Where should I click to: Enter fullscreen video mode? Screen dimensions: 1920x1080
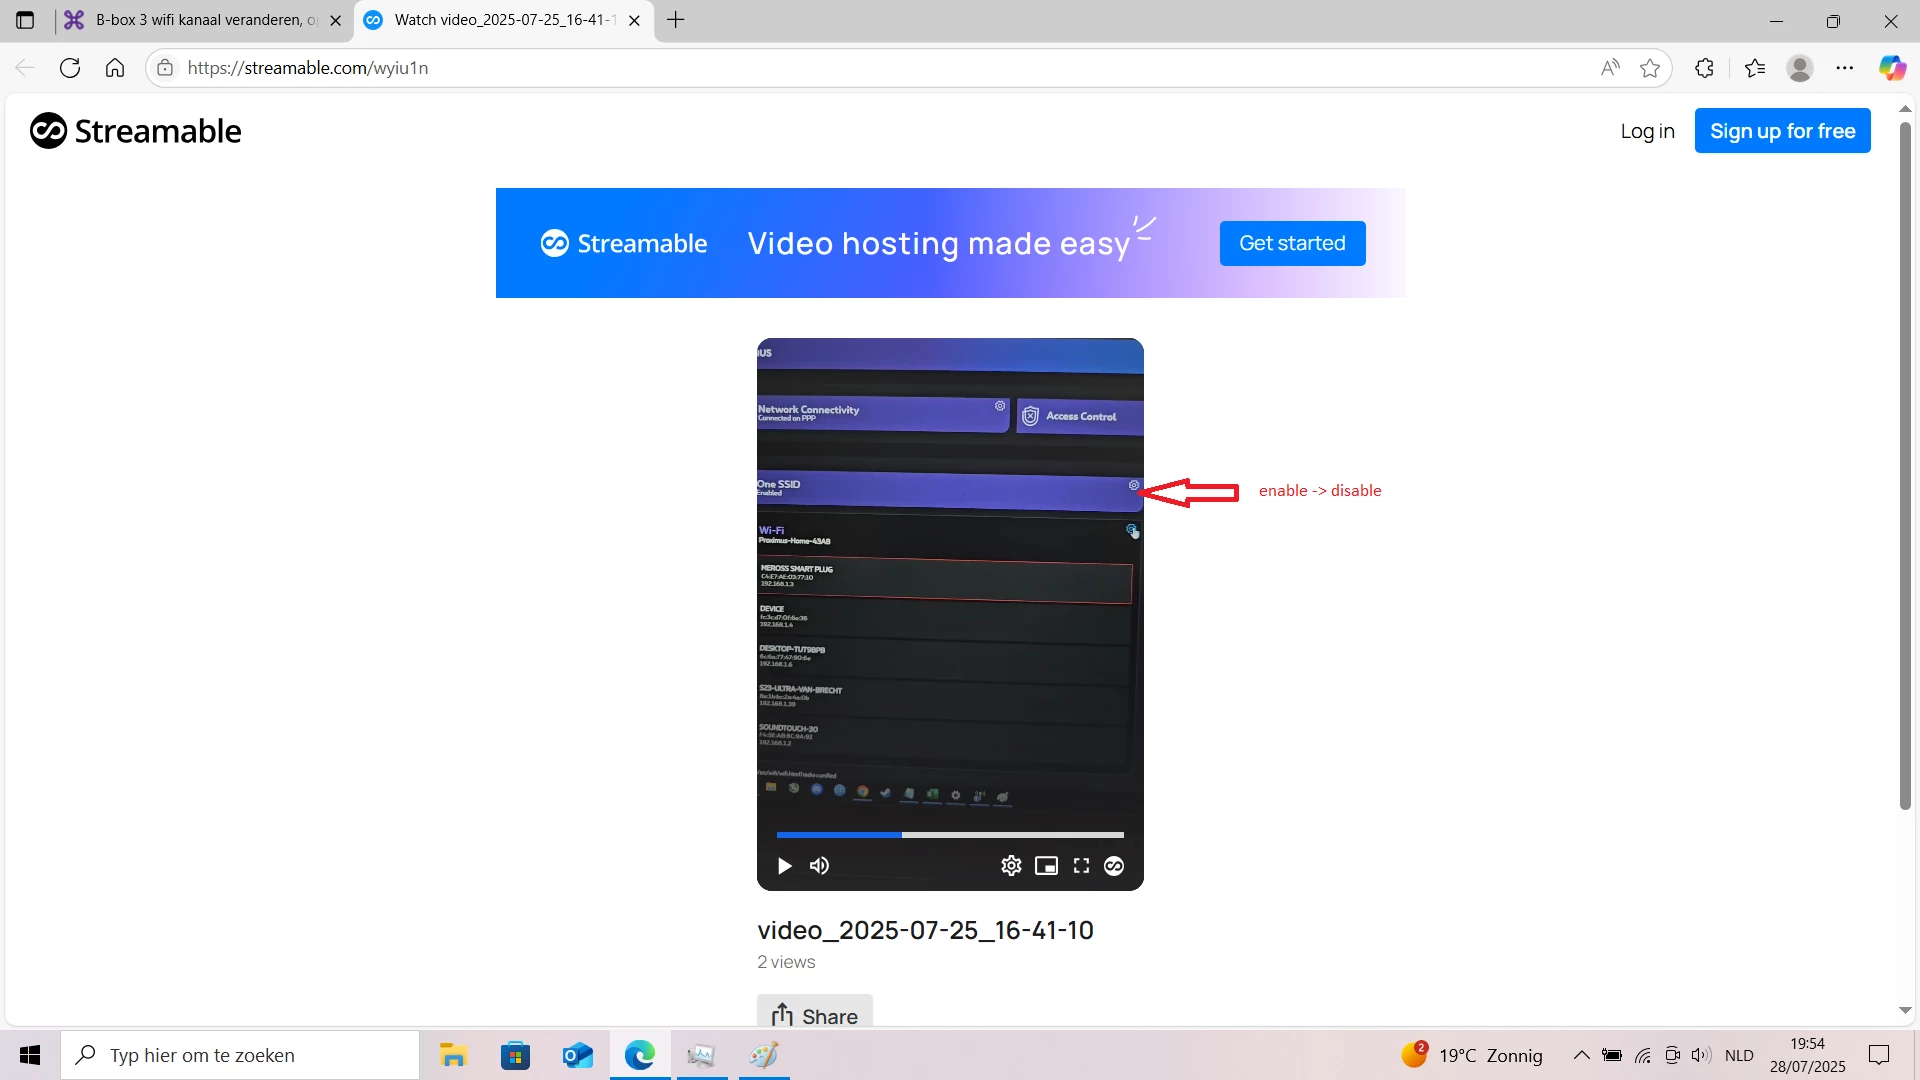1081,866
